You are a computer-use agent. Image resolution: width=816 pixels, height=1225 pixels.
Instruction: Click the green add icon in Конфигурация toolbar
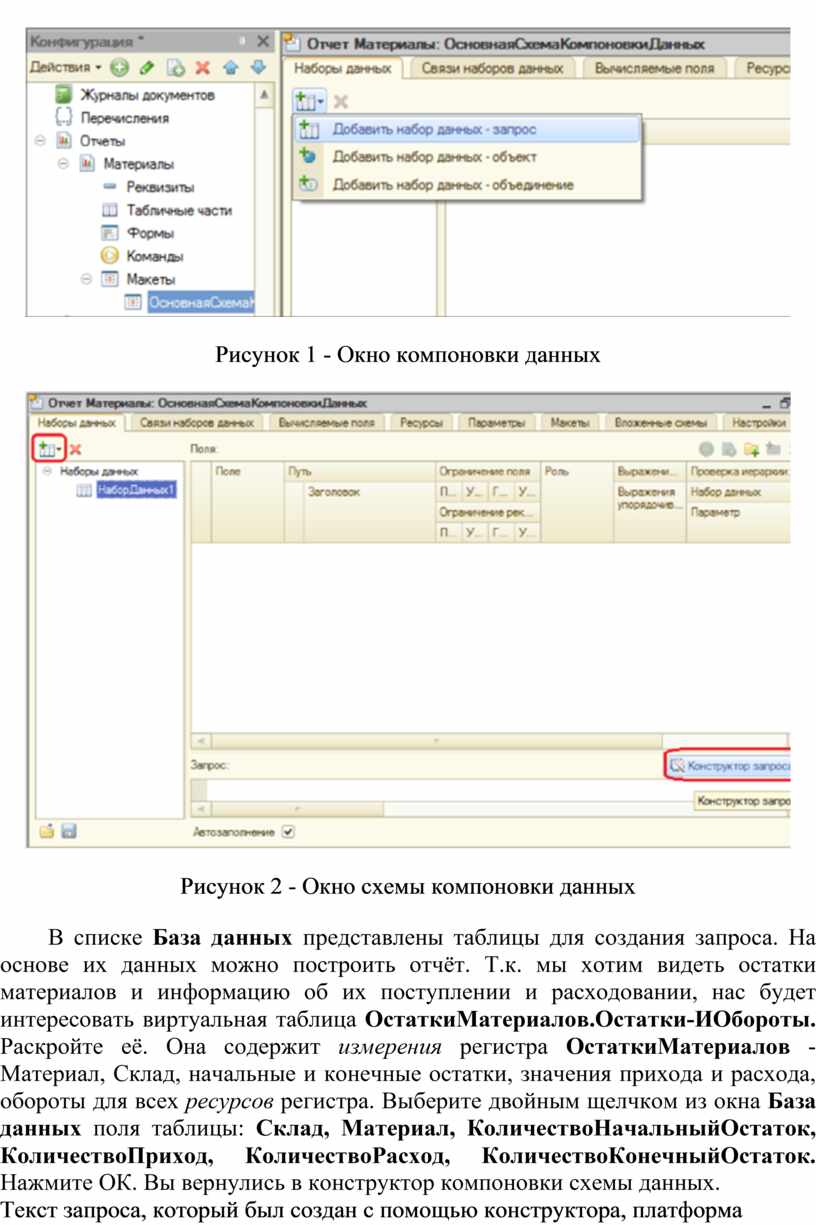point(119,68)
